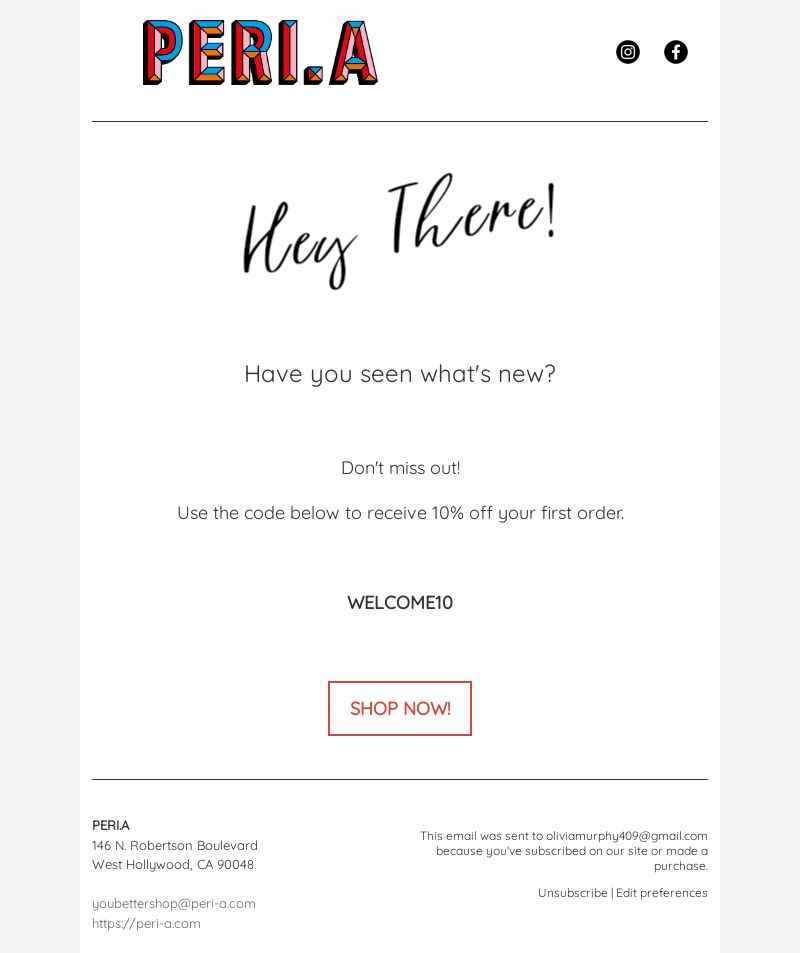Image resolution: width=800 pixels, height=953 pixels.
Task: Open the Facebook icon link
Action: (675, 52)
